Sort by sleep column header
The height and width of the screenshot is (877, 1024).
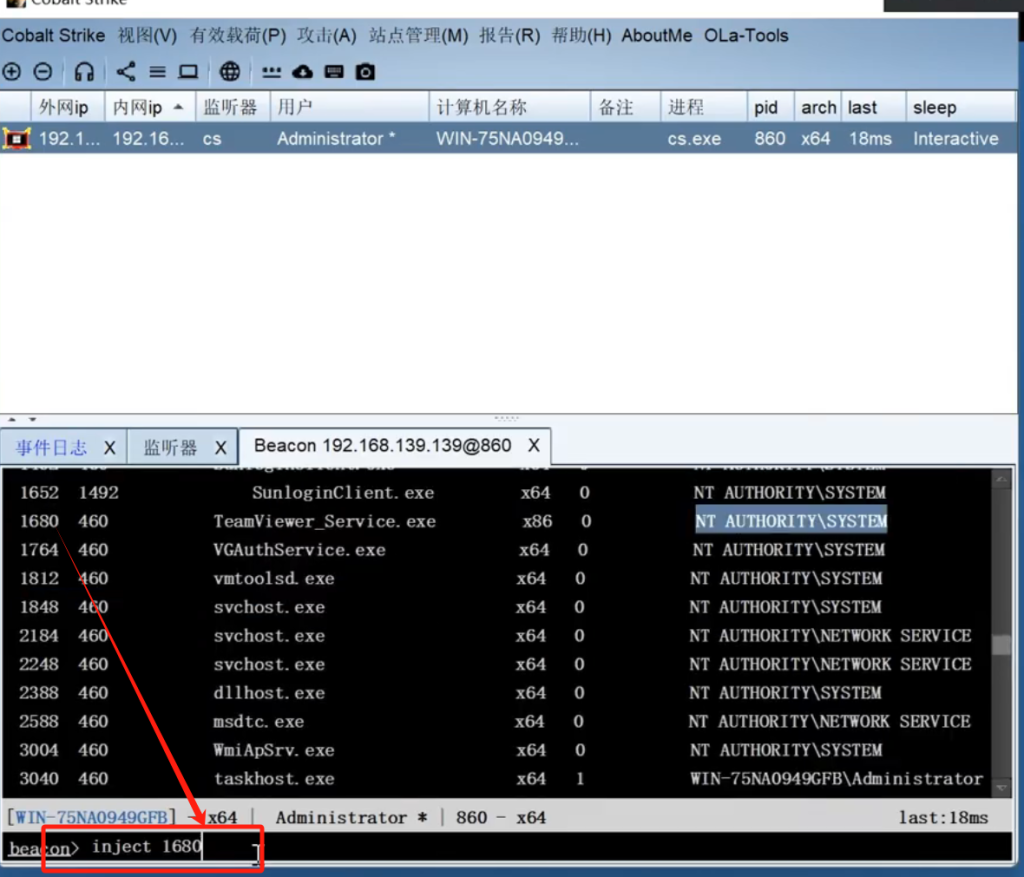[961, 107]
